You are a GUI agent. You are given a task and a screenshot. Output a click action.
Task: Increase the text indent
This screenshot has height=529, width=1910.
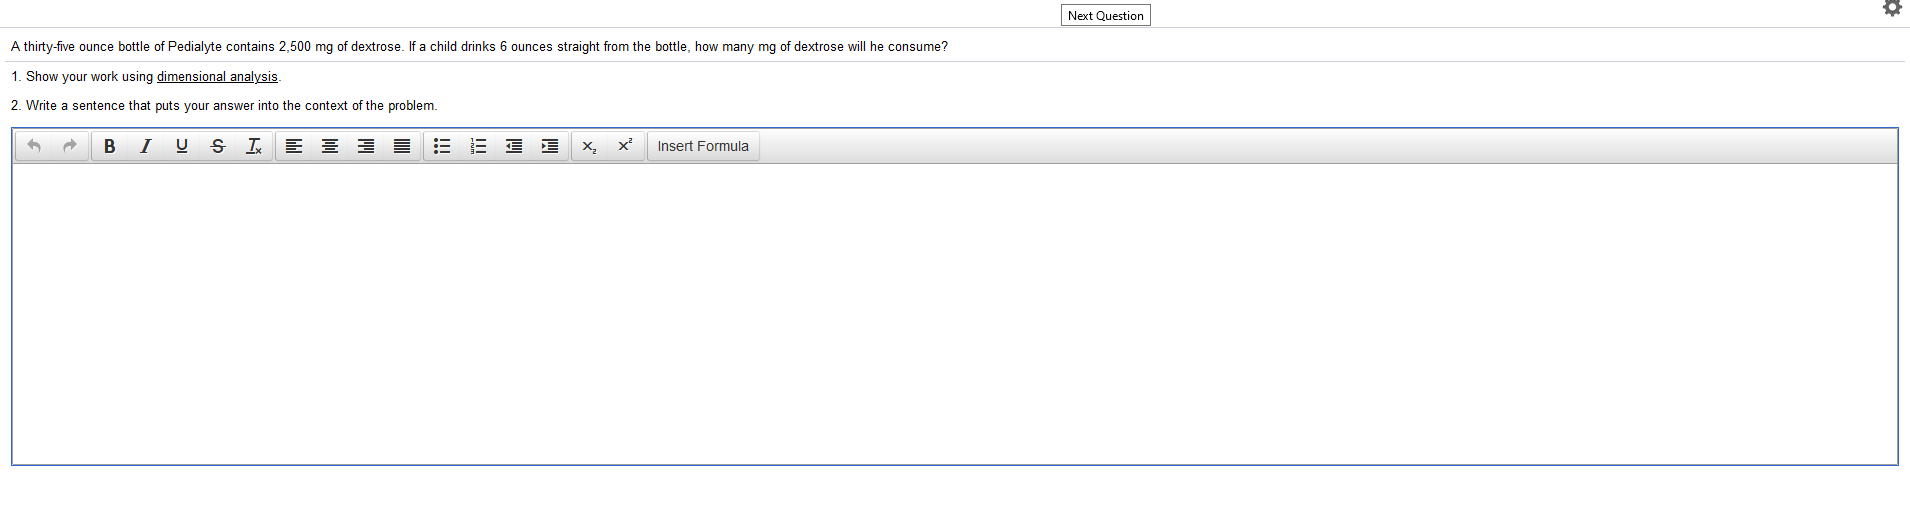click(550, 146)
